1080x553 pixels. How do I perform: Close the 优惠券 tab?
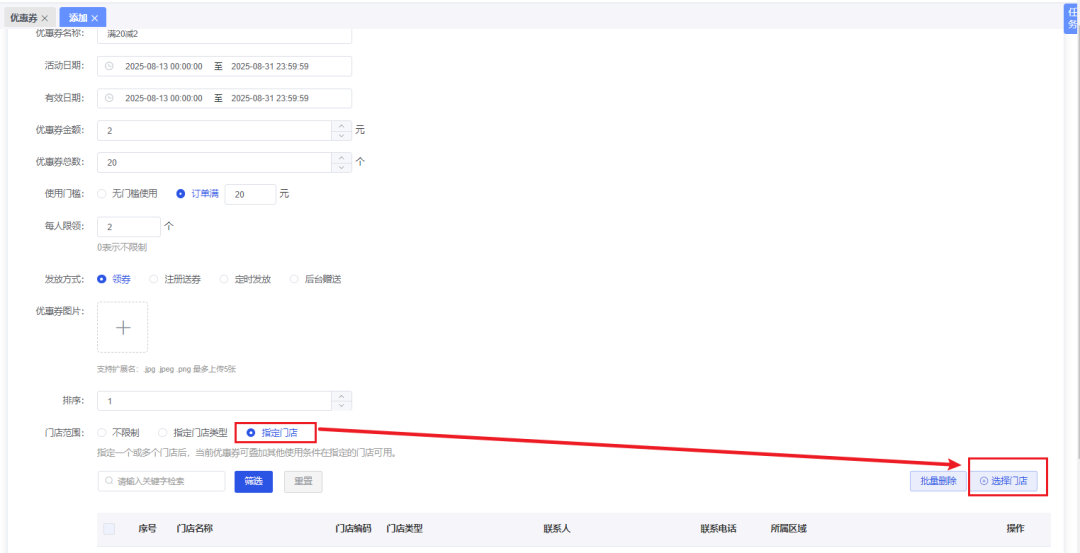(45, 18)
